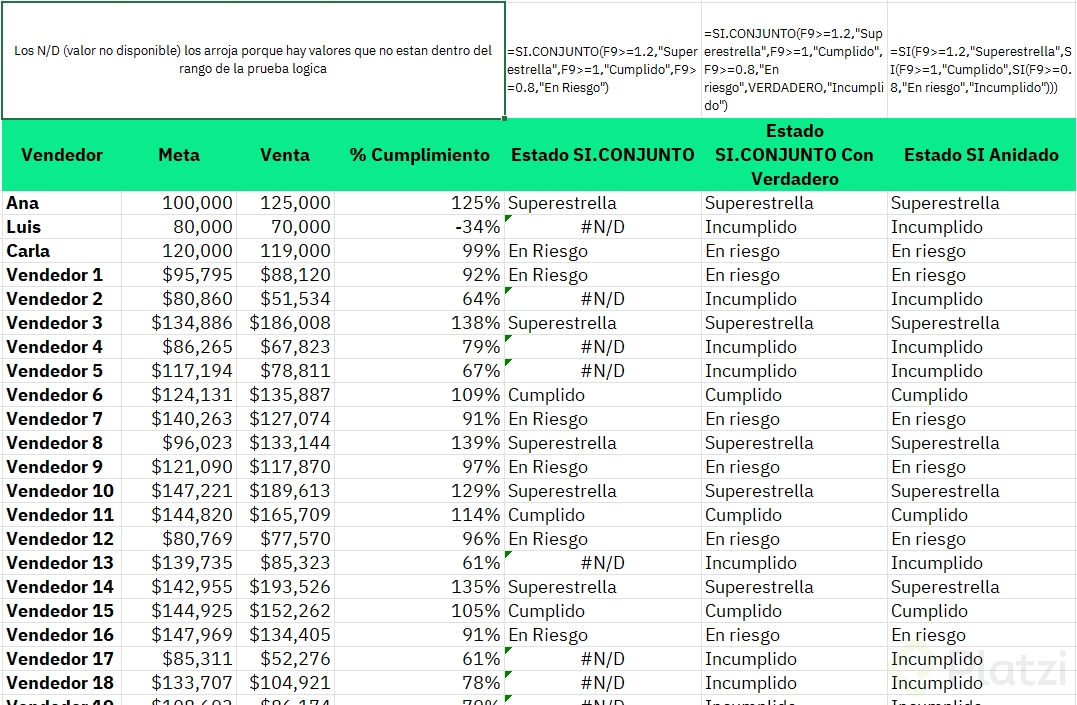Select the $78,811 Venta cell
The image size is (1077, 705).
pos(285,371)
